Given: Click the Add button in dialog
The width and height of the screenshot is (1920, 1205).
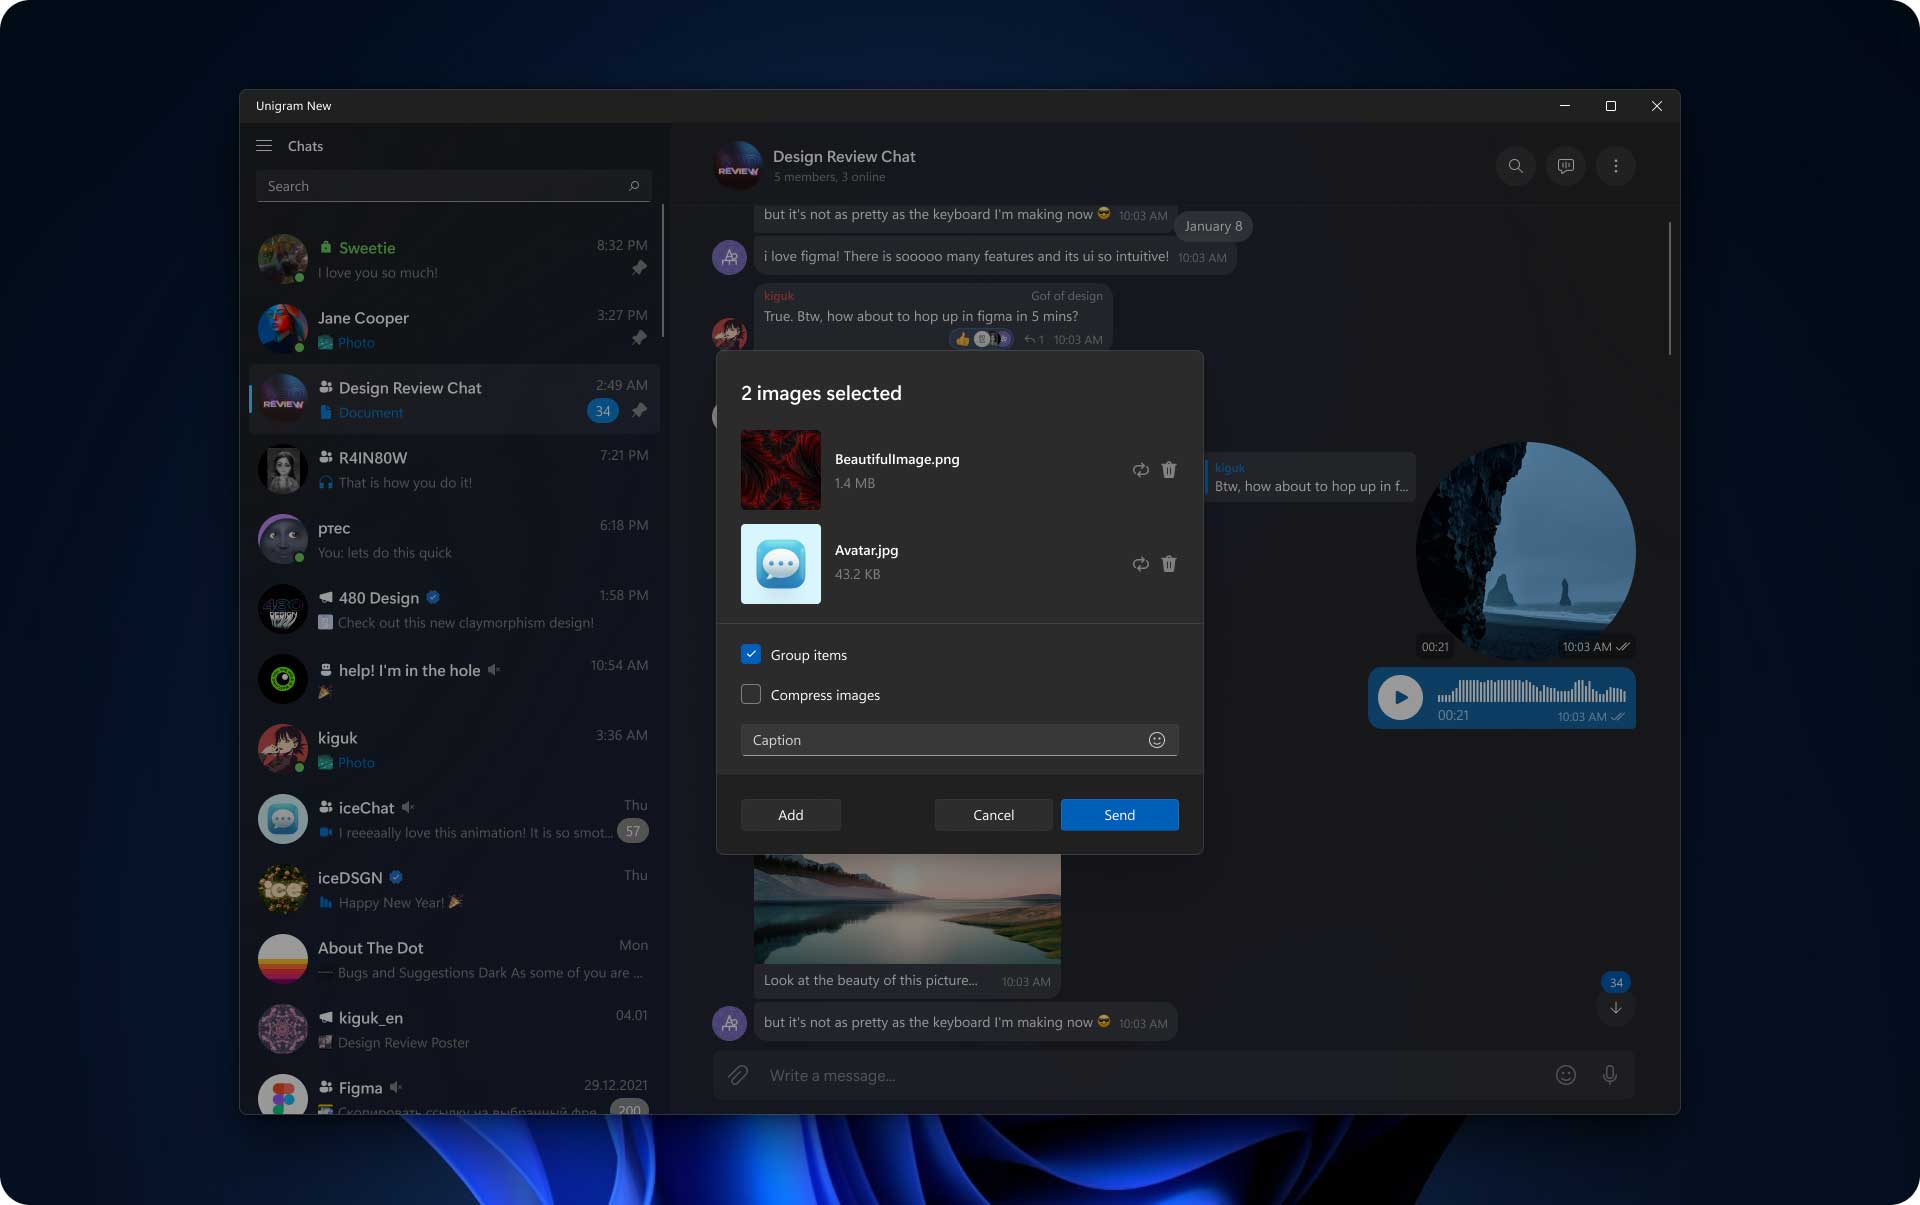Looking at the screenshot, I should pos(790,815).
